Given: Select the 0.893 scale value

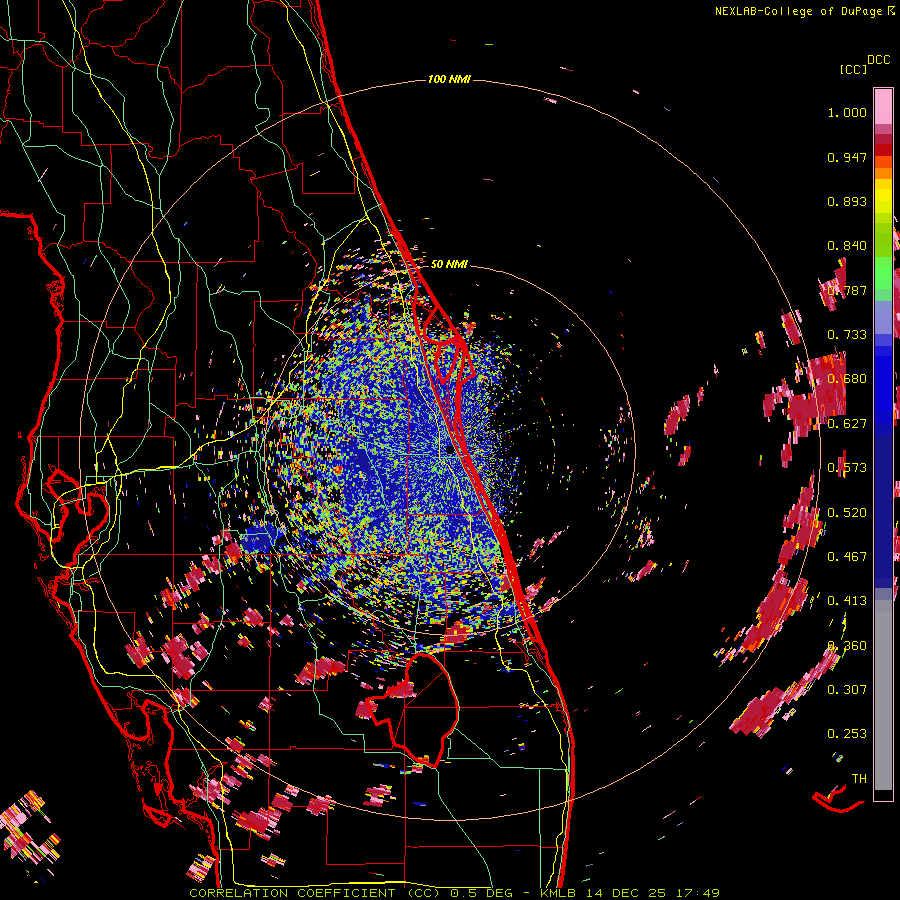Looking at the screenshot, I should tap(847, 201).
